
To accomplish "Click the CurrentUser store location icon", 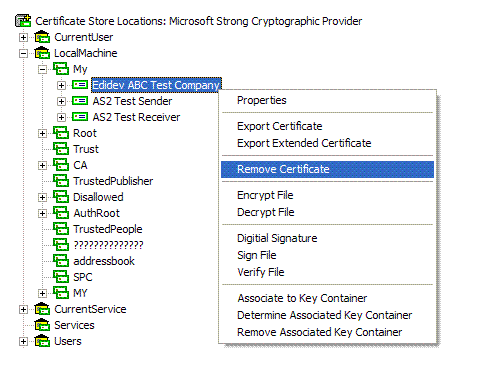I will (42, 37).
